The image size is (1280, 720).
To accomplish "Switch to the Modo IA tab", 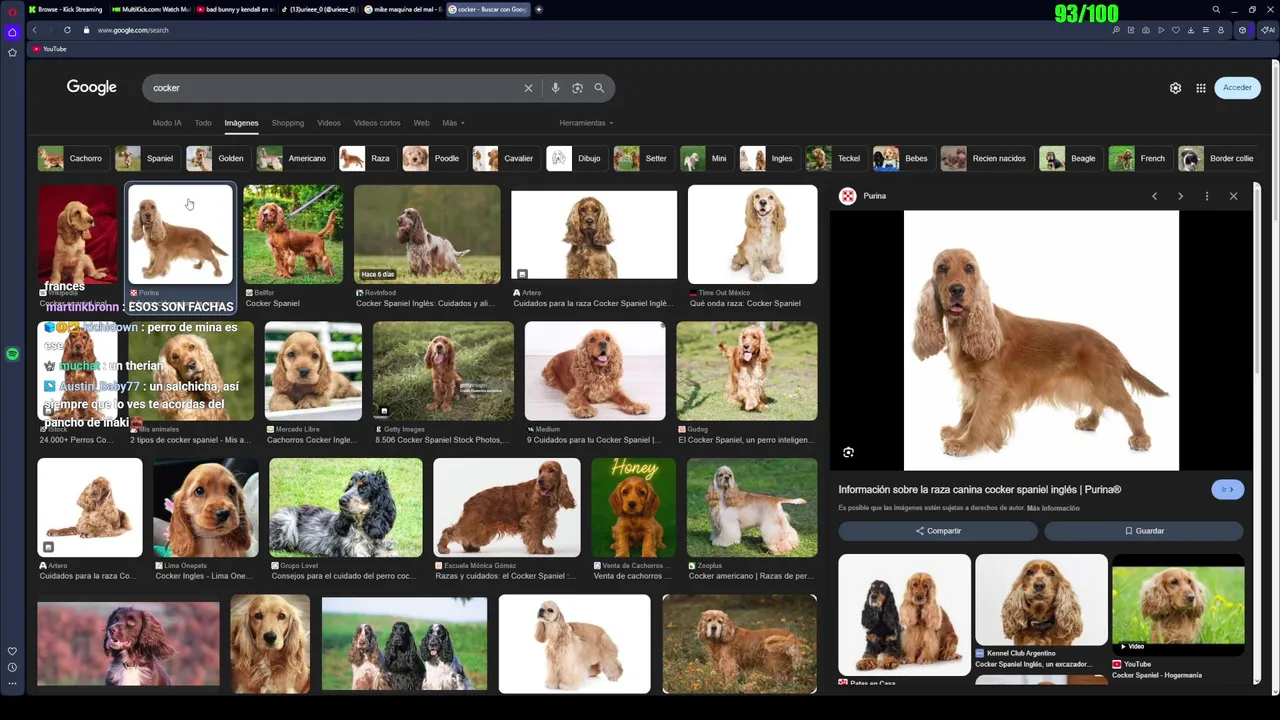I will pos(167,123).
